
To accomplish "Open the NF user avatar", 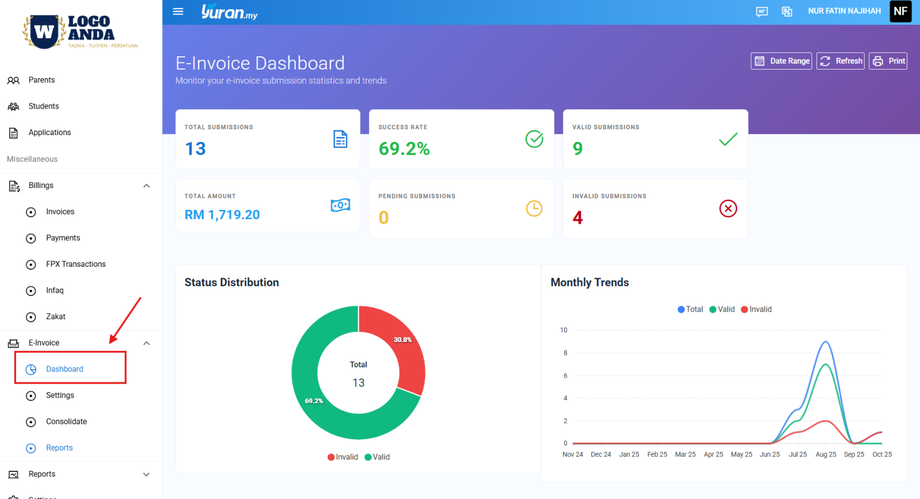I will pyautogui.click(x=900, y=11).
